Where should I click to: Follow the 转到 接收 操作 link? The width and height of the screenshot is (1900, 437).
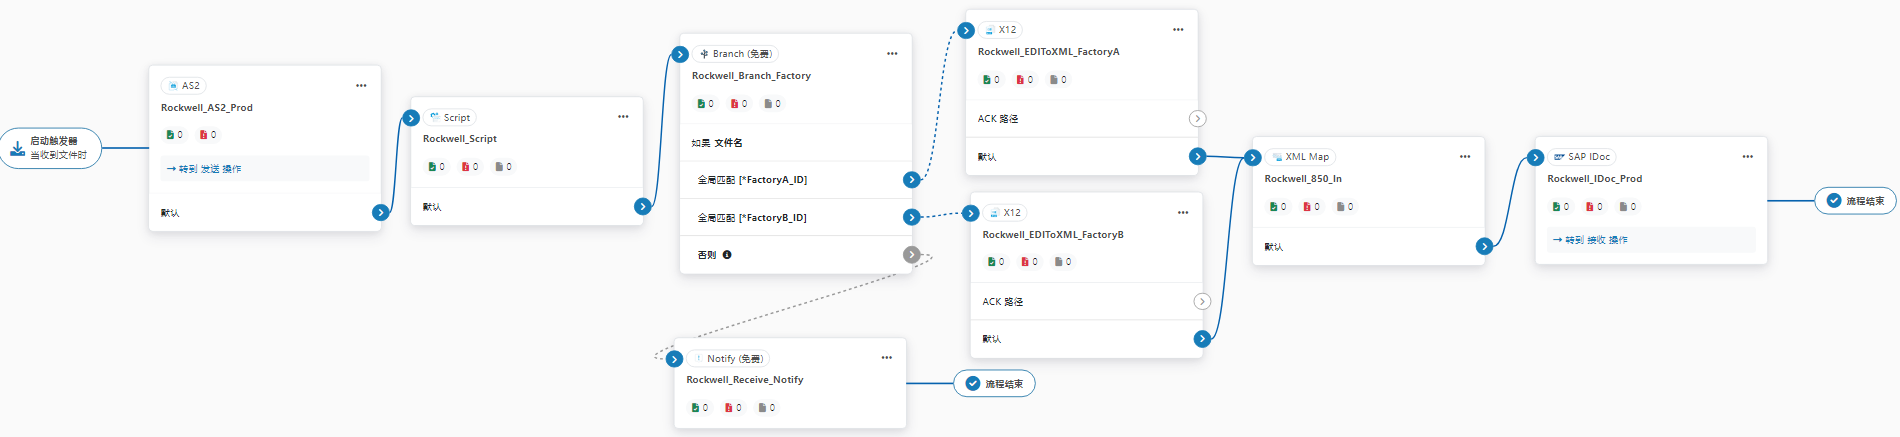pyautogui.click(x=1591, y=240)
